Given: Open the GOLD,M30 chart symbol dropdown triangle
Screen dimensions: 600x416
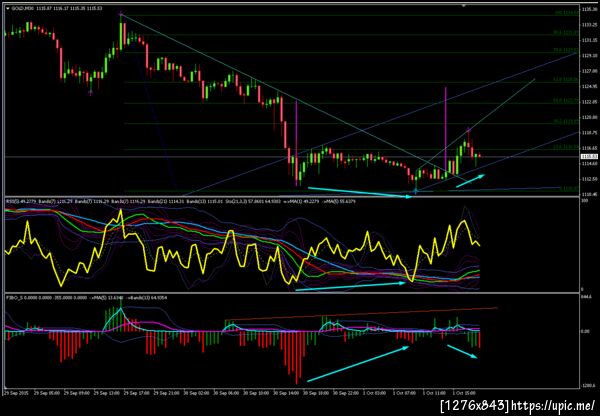Looking at the screenshot, I should coord(8,8).
